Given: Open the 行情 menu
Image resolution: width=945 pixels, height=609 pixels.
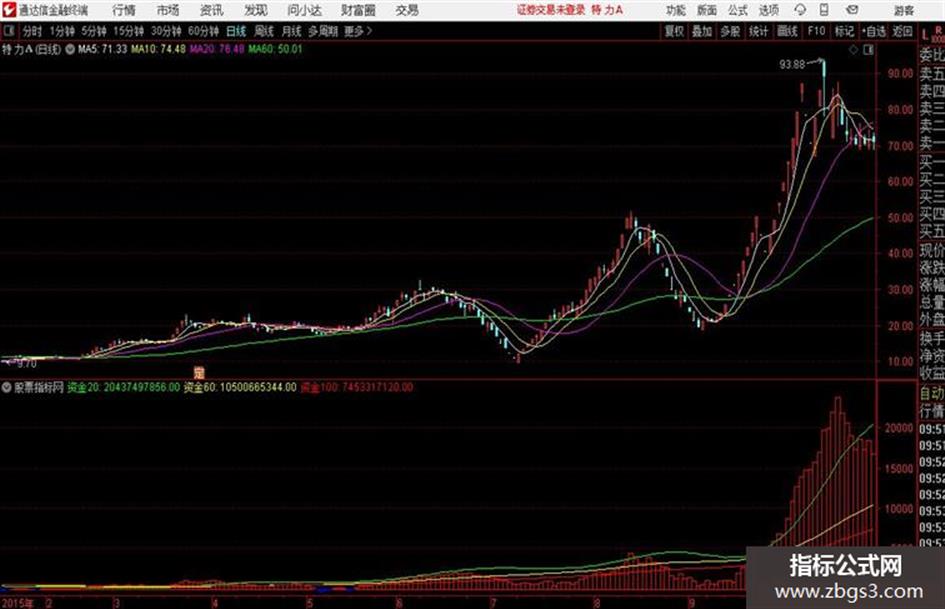Looking at the screenshot, I should point(124,10).
